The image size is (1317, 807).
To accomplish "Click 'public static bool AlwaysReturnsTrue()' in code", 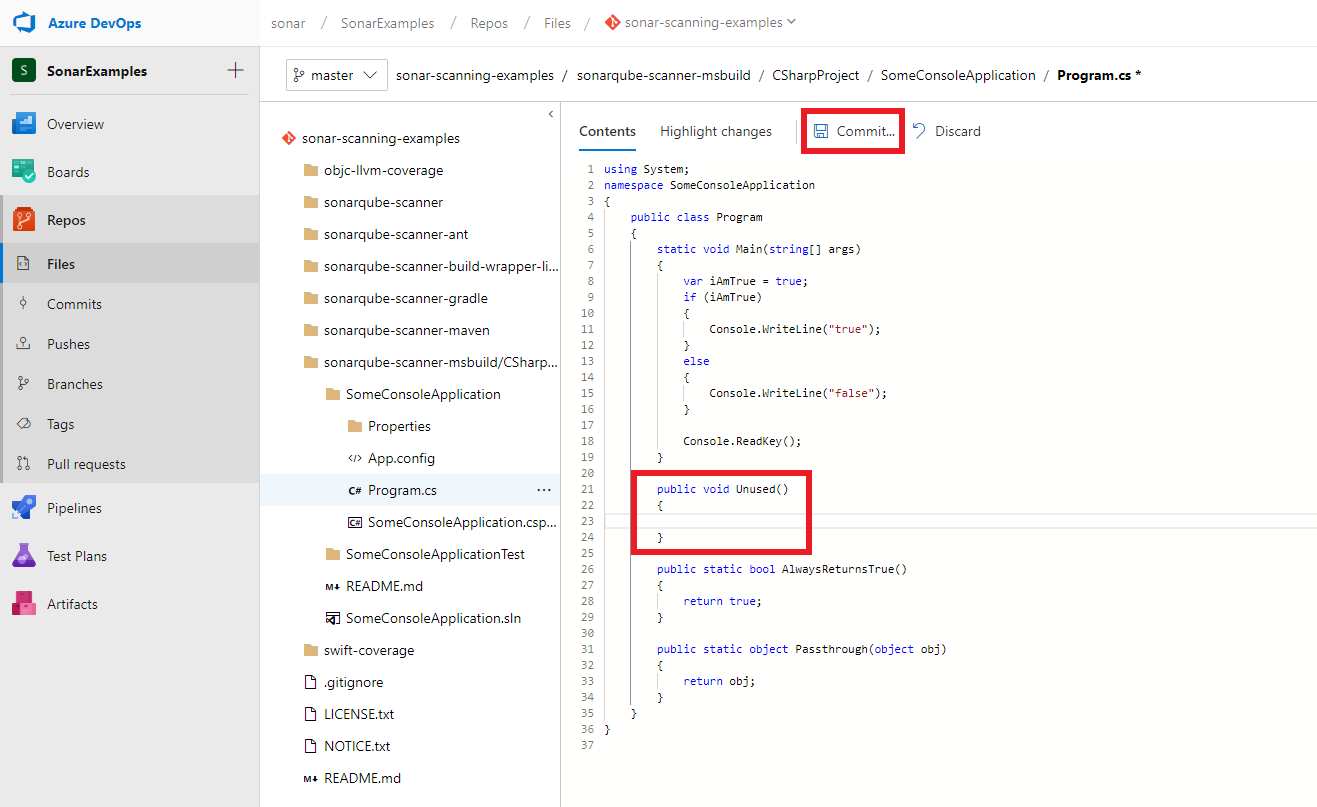I will (x=782, y=569).
